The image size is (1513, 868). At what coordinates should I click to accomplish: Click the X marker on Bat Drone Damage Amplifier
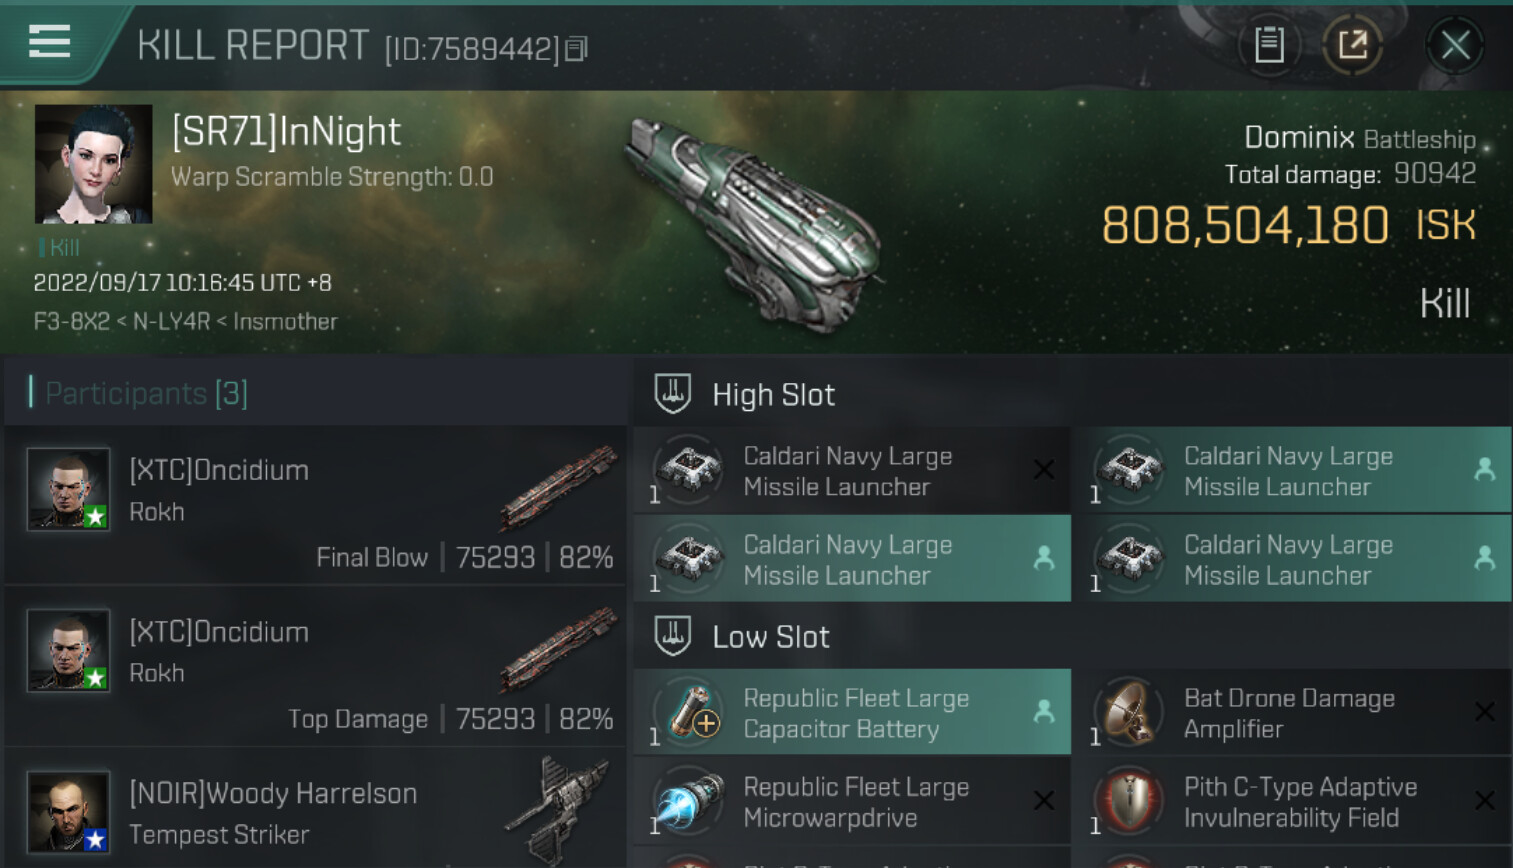click(x=1484, y=712)
